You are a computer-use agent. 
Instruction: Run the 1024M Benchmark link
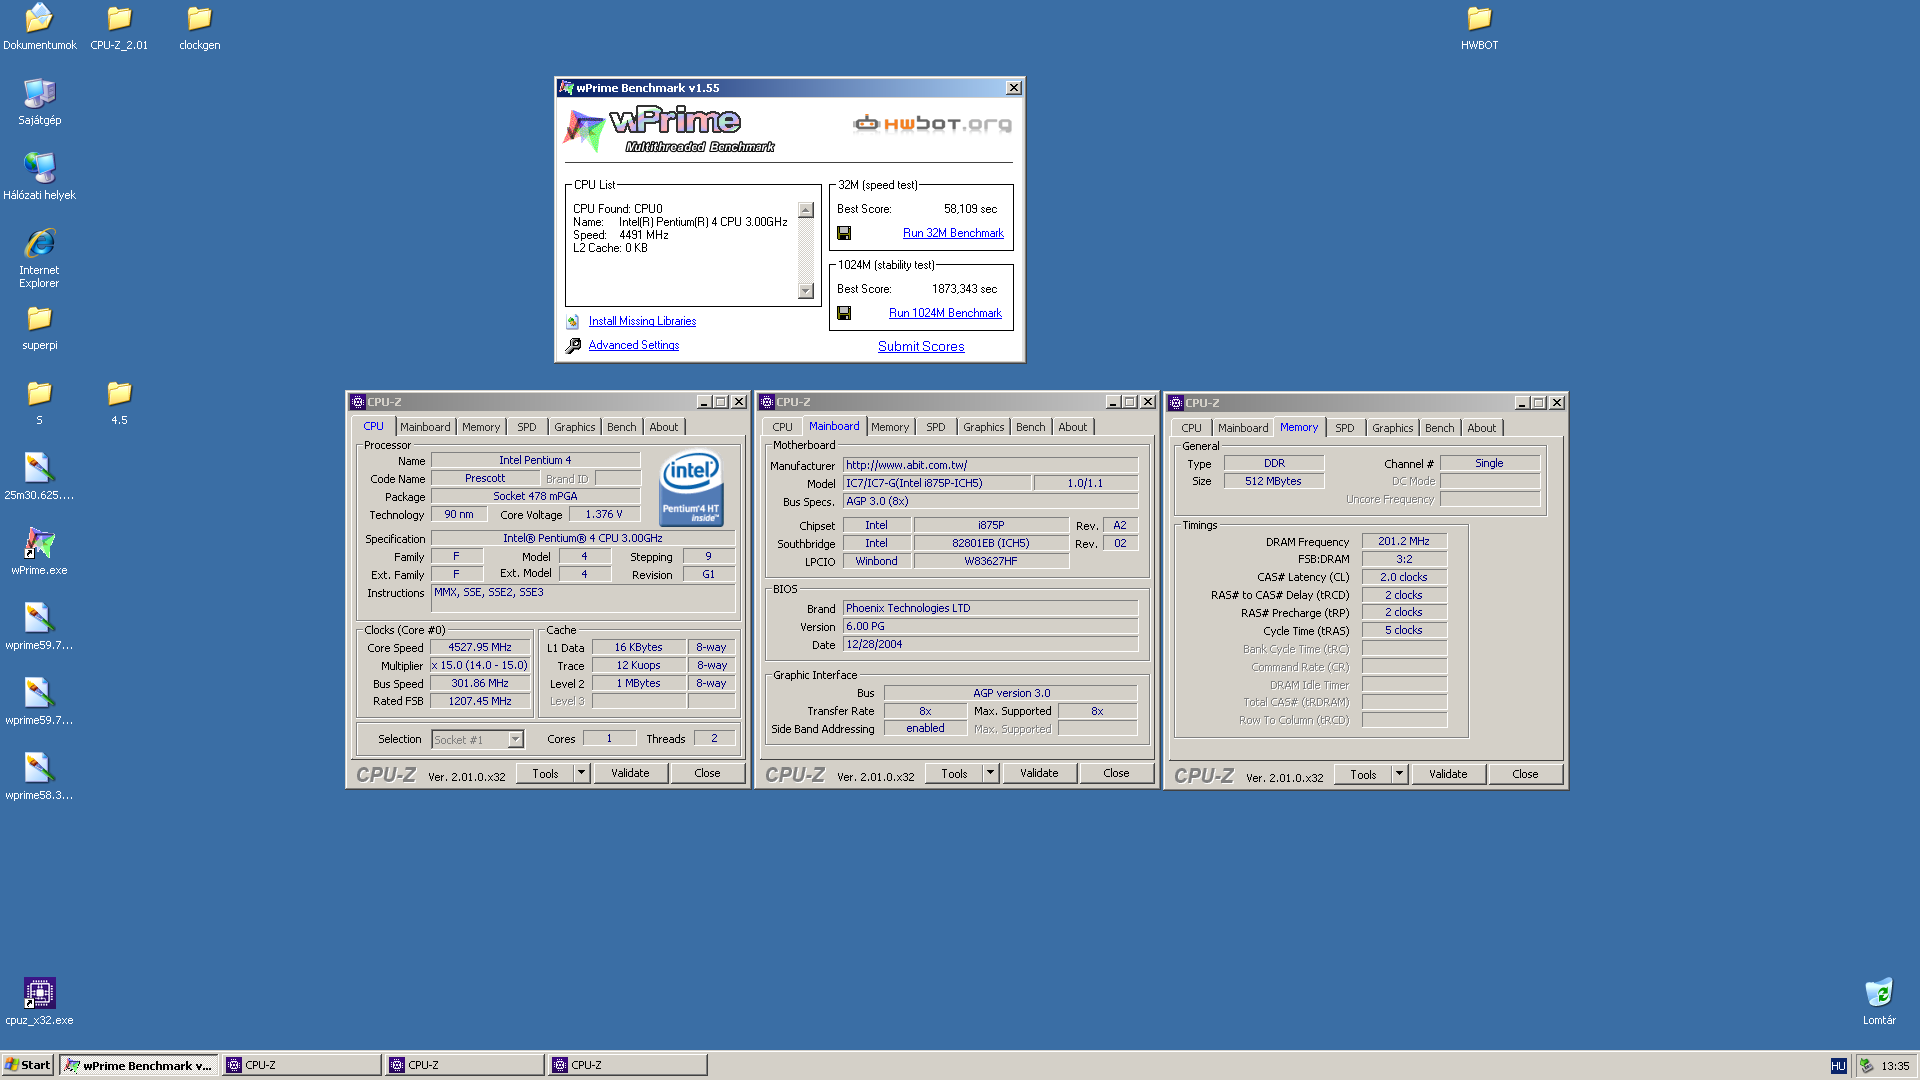(945, 313)
